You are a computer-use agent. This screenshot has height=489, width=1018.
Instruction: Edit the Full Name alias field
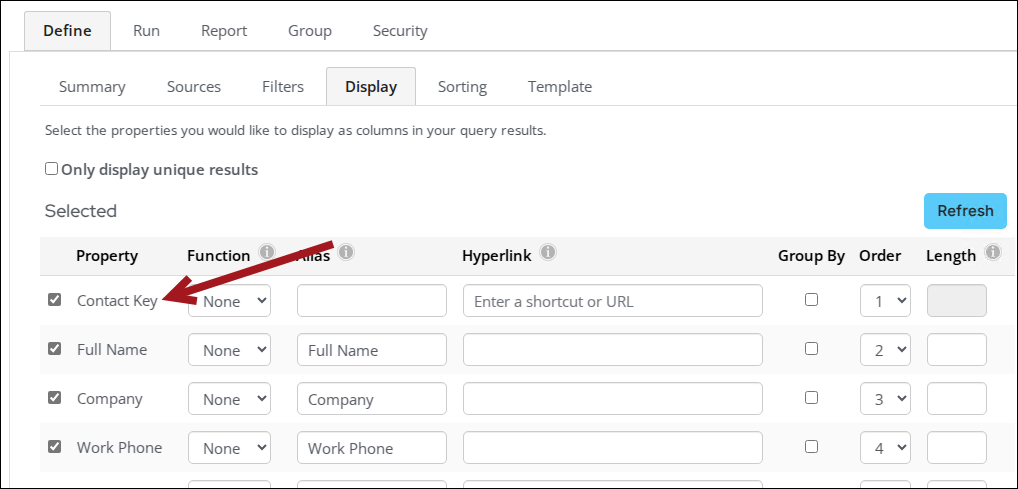click(x=372, y=349)
